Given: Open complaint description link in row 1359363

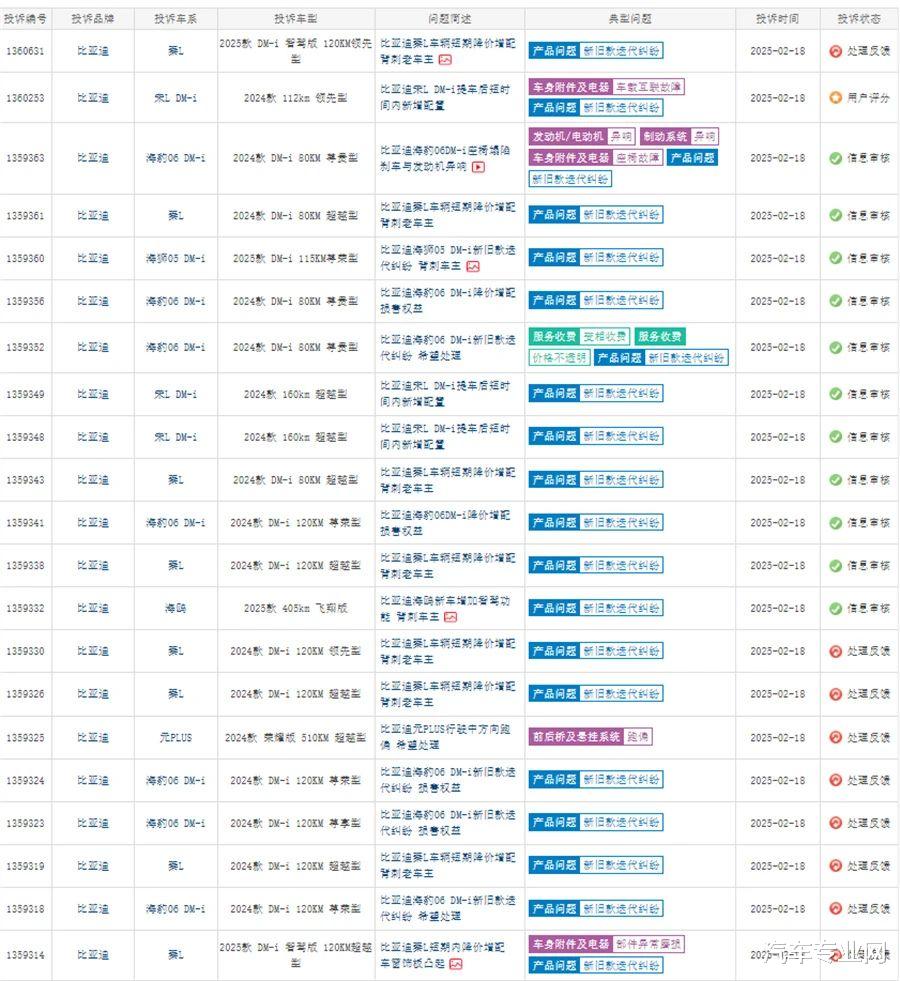Looking at the screenshot, I should point(445,158).
